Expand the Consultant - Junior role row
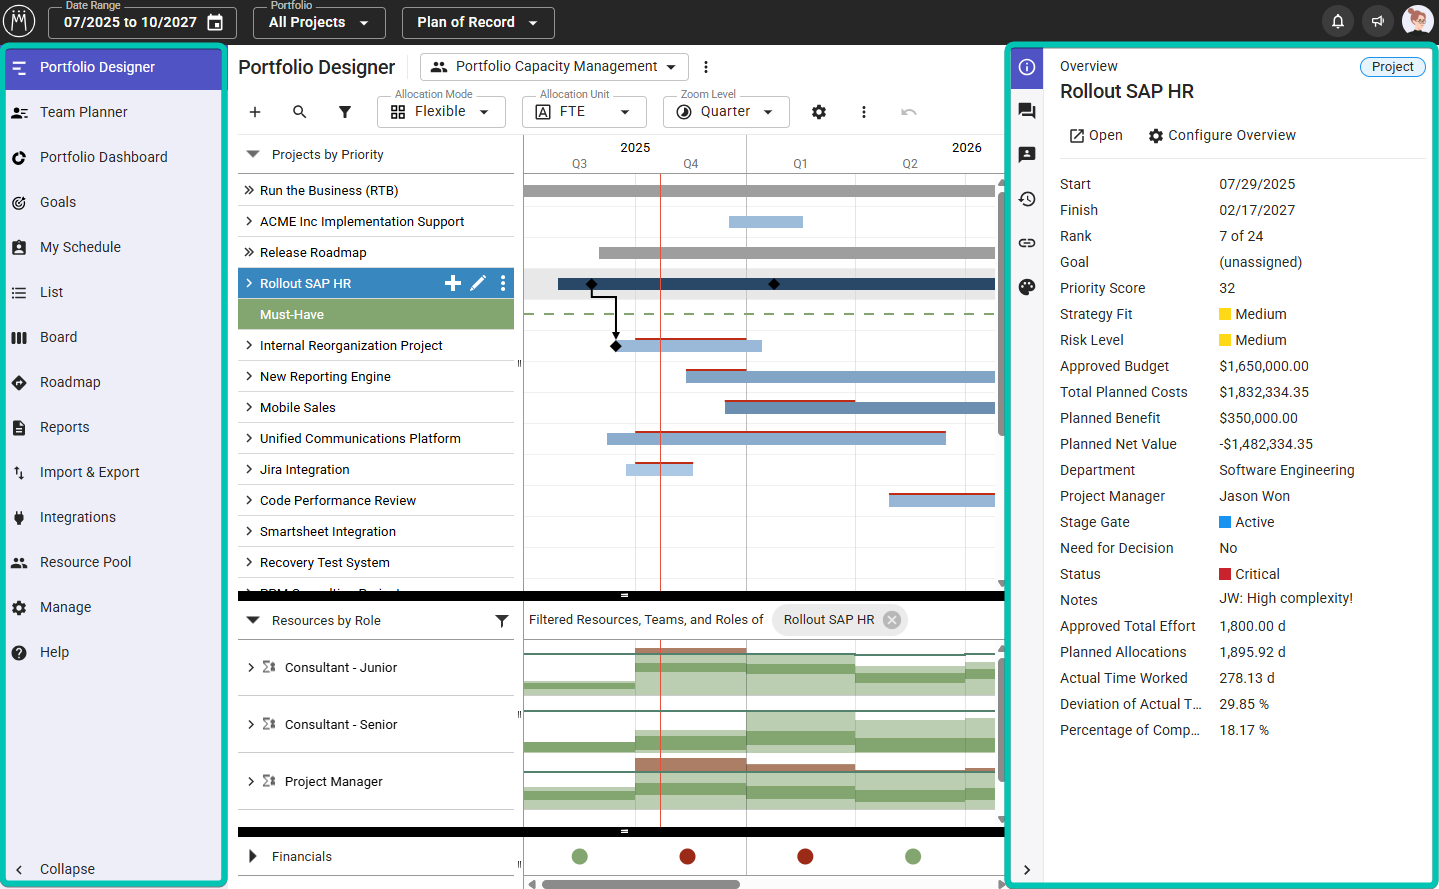This screenshot has width=1439, height=889. pos(250,667)
